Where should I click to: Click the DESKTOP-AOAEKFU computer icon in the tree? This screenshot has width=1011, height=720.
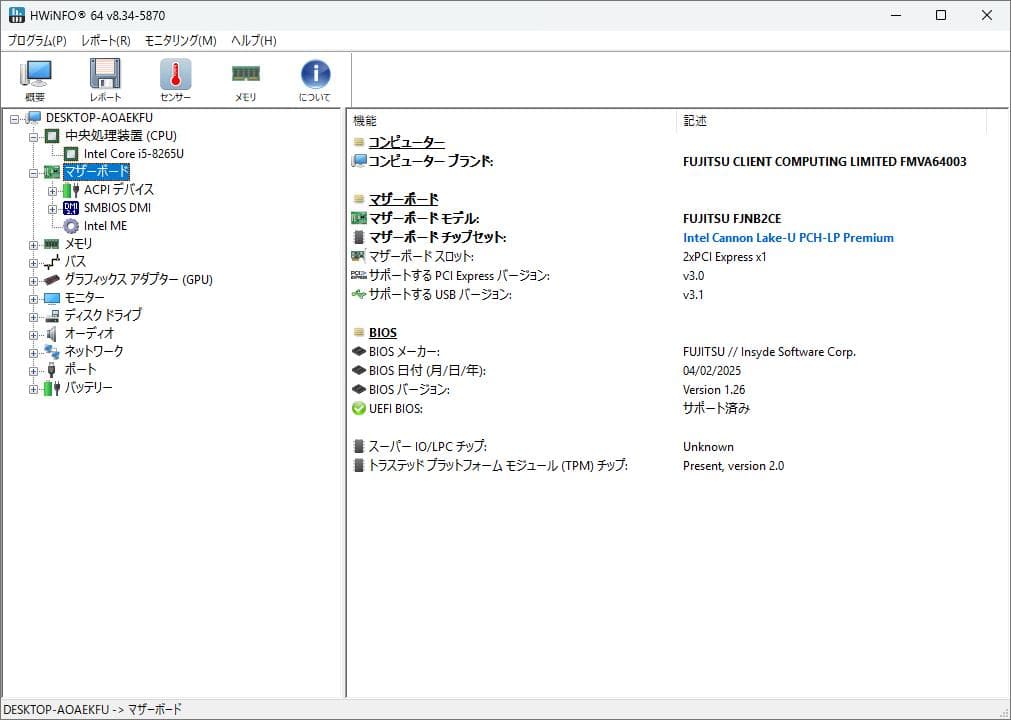34,118
